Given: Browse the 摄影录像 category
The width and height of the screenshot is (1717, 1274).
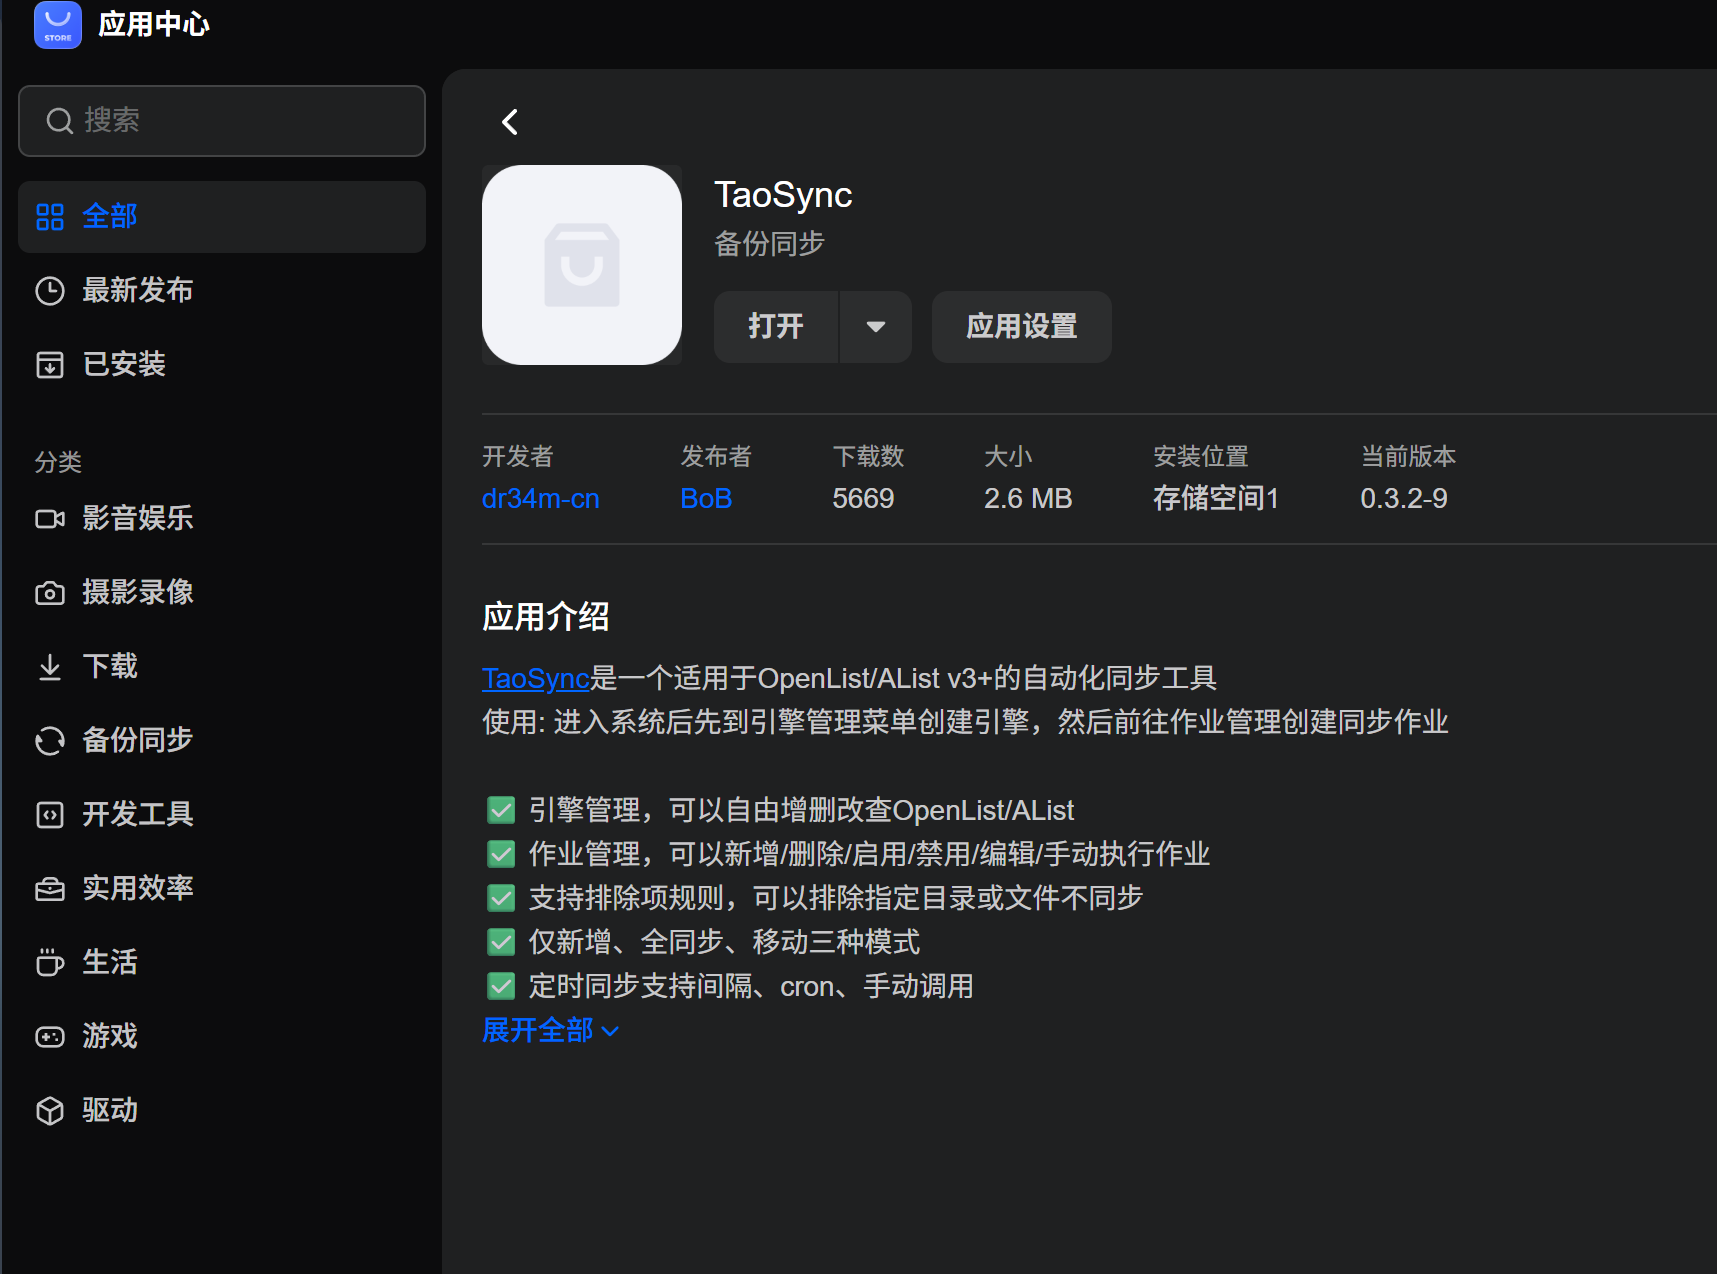Looking at the screenshot, I should (222, 593).
